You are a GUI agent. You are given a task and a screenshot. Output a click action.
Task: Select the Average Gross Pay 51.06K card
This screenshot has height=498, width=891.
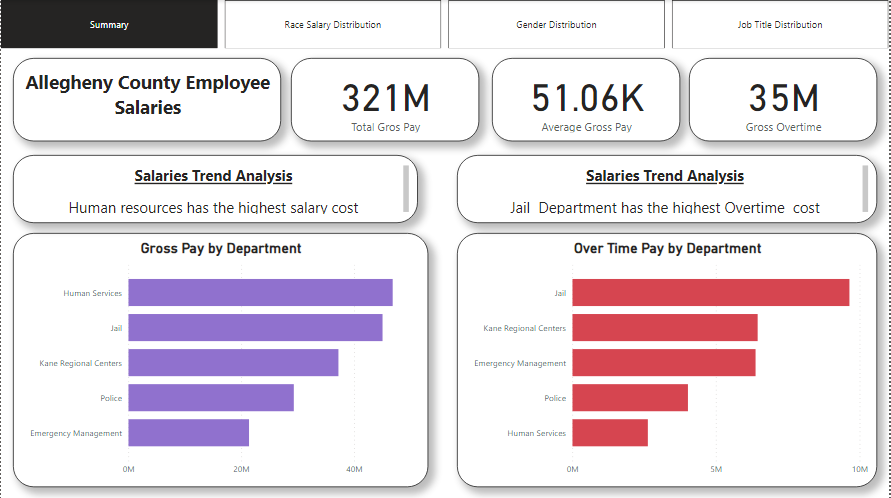[x=586, y=100]
